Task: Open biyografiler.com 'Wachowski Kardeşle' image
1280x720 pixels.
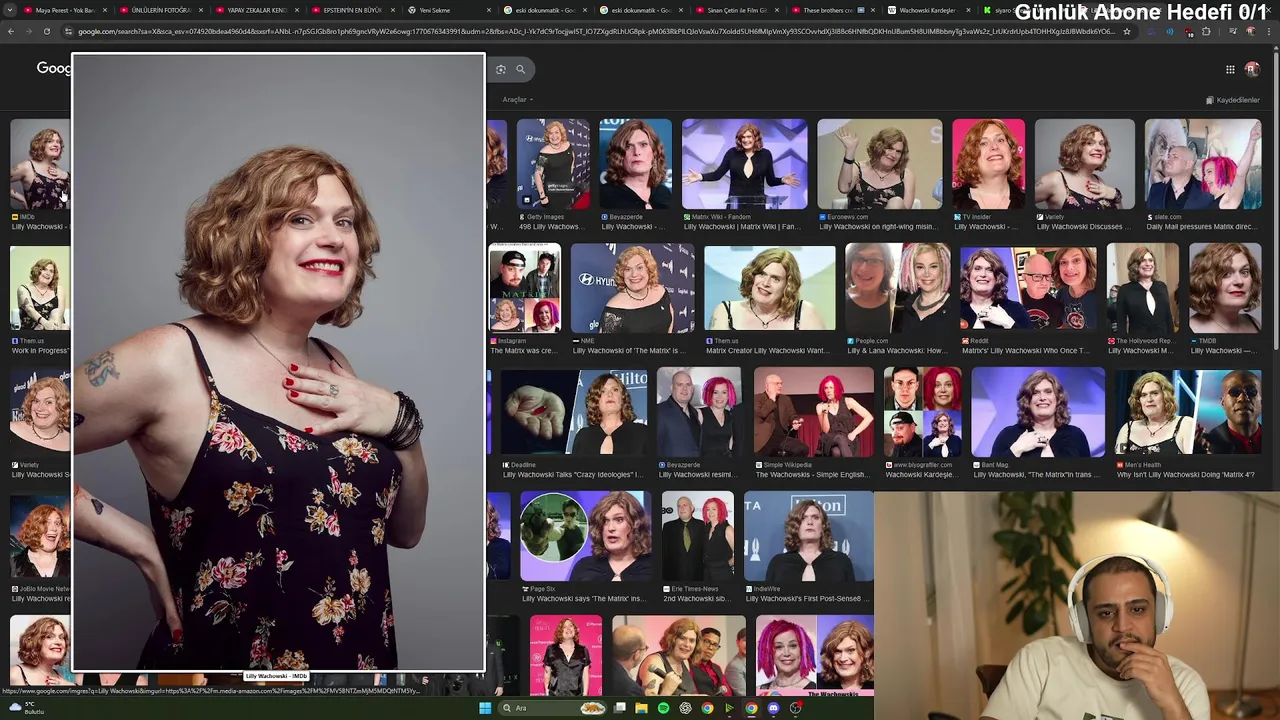Action: (923, 412)
